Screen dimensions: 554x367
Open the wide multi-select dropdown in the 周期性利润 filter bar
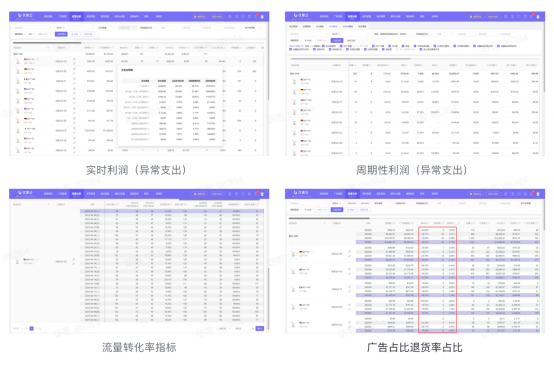coord(391,34)
